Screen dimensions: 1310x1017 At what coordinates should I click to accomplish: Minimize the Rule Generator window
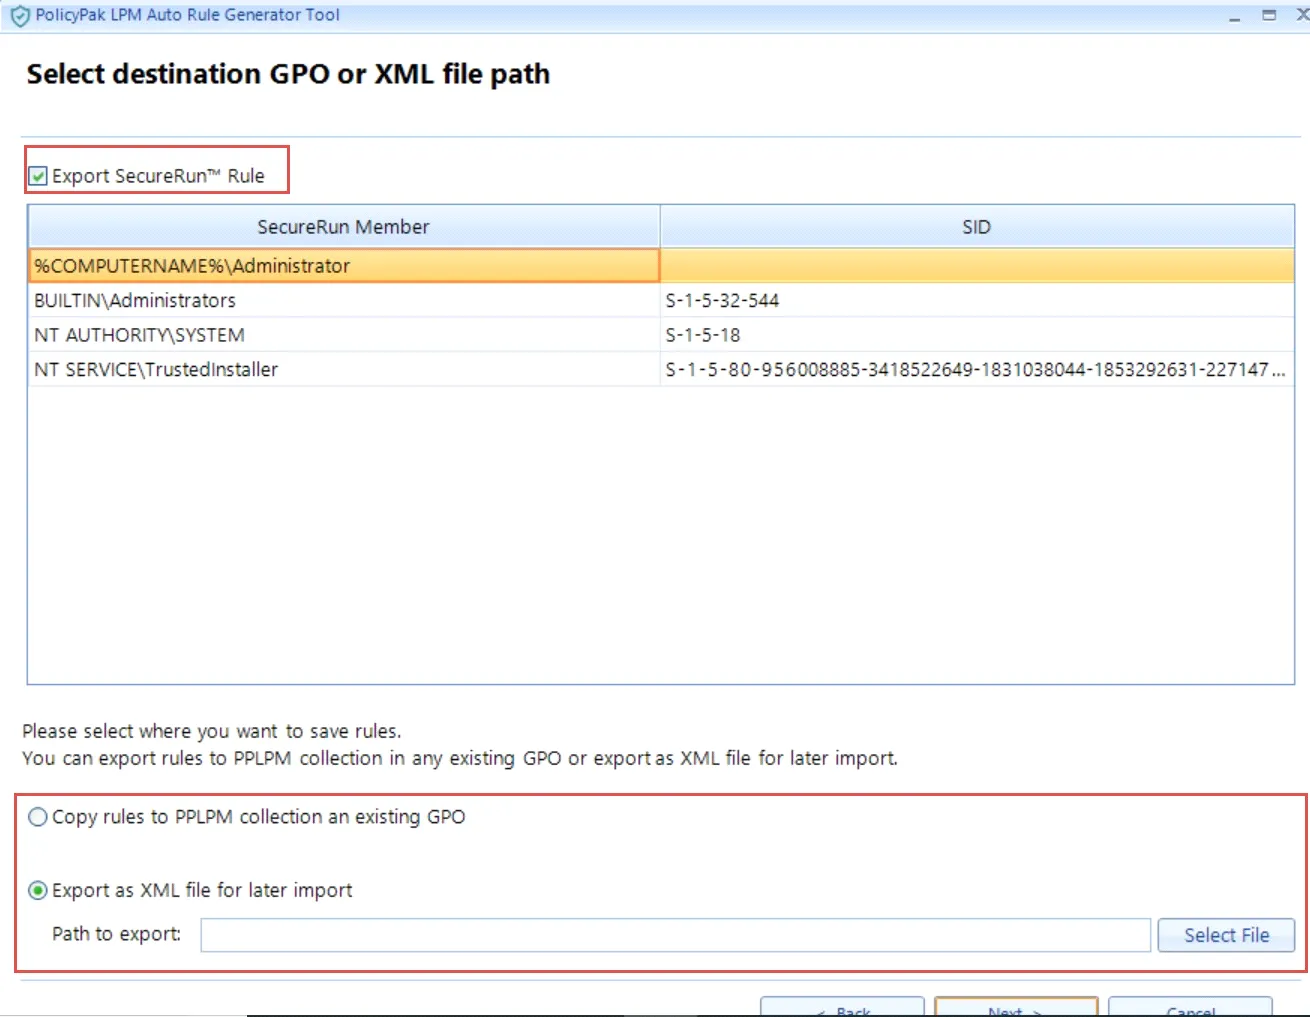tap(1236, 15)
